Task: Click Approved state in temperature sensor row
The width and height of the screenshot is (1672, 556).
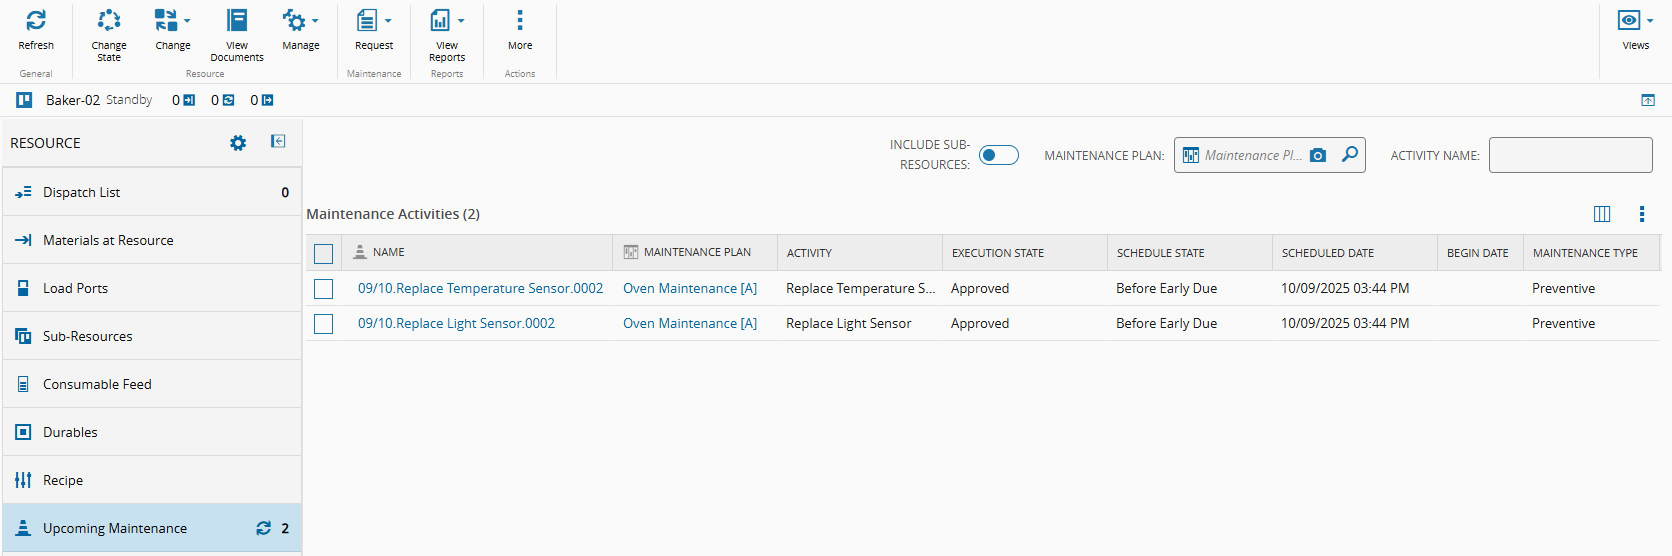Action: [980, 288]
